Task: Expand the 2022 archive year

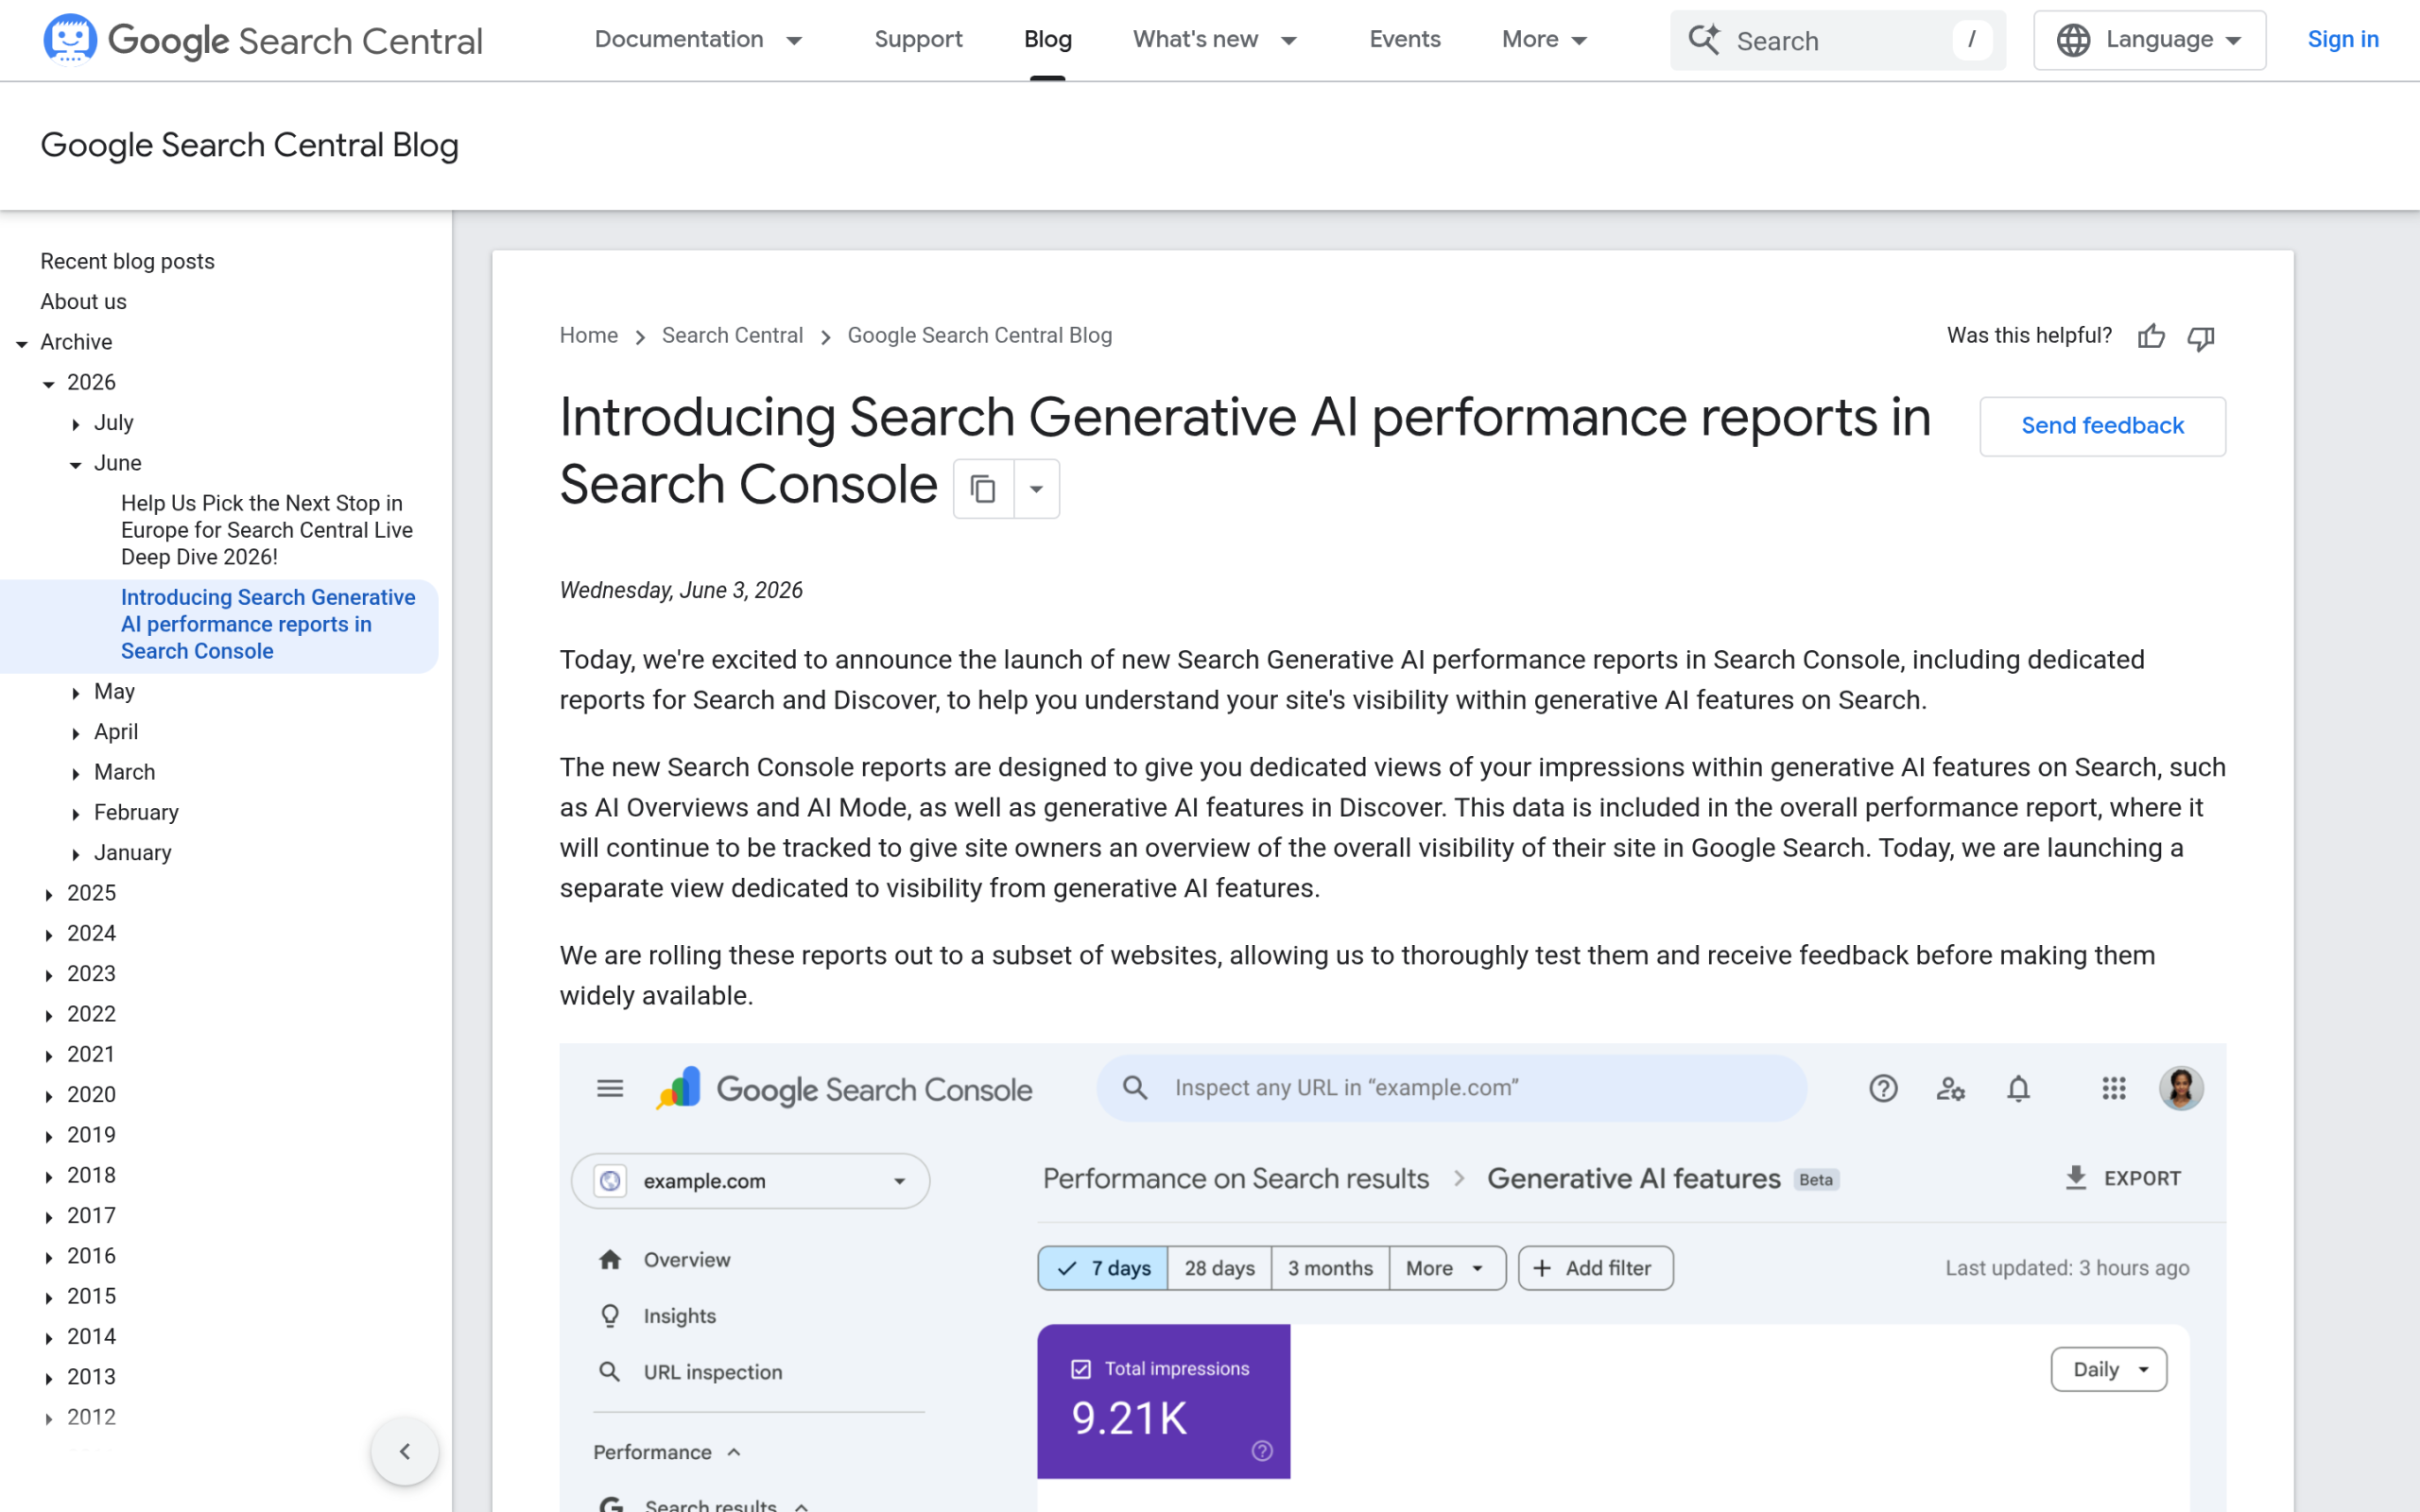Action: [x=49, y=1015]
